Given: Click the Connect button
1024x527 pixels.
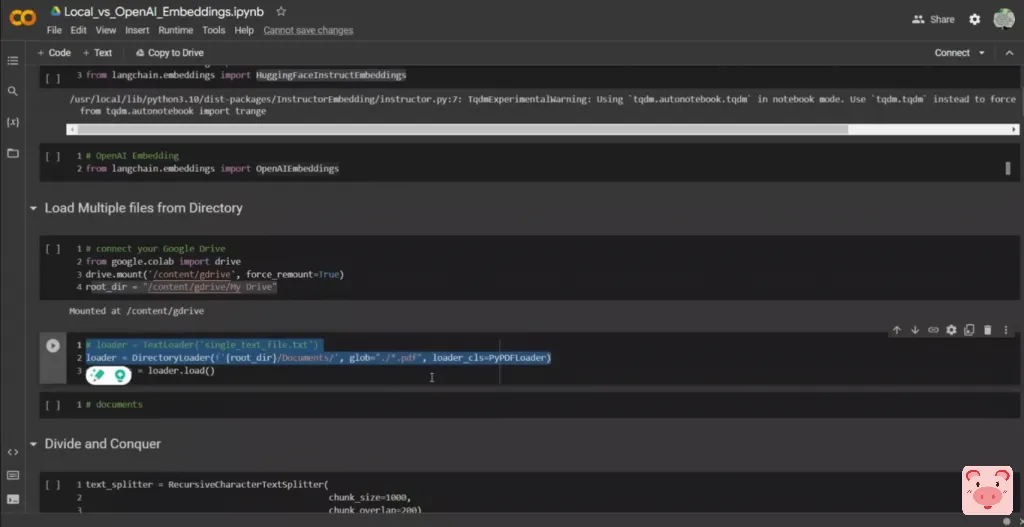Looking at the screenshot, I should (x=952, y=53).
